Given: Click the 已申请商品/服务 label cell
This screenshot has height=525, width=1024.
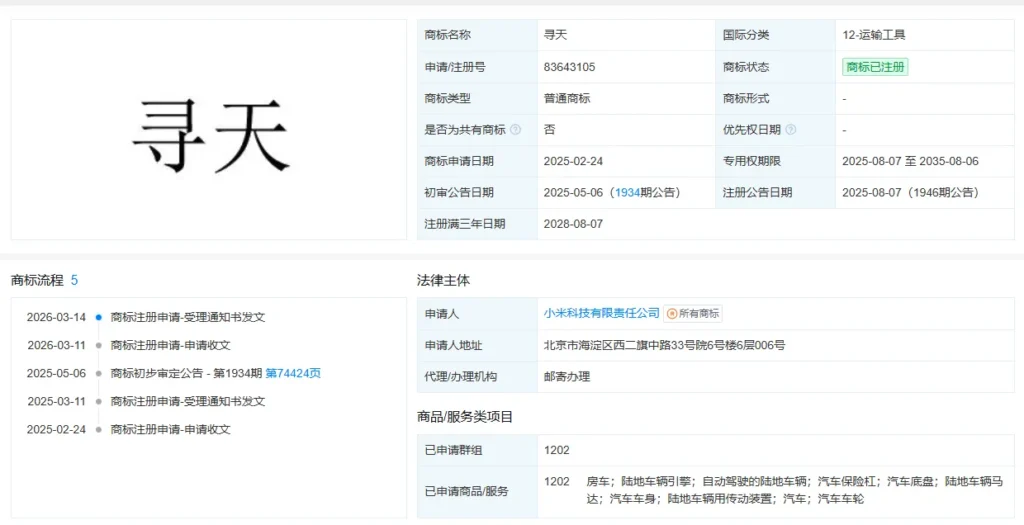Looking at the screenshot, I should pyautogui.click(x=477, y=492).
